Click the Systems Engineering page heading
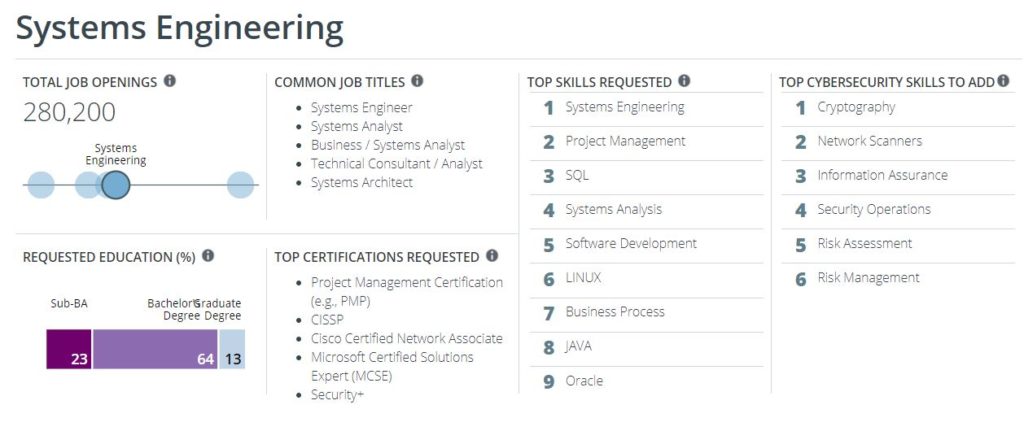This screenshot has height=444, width=1024. (180, 28)
